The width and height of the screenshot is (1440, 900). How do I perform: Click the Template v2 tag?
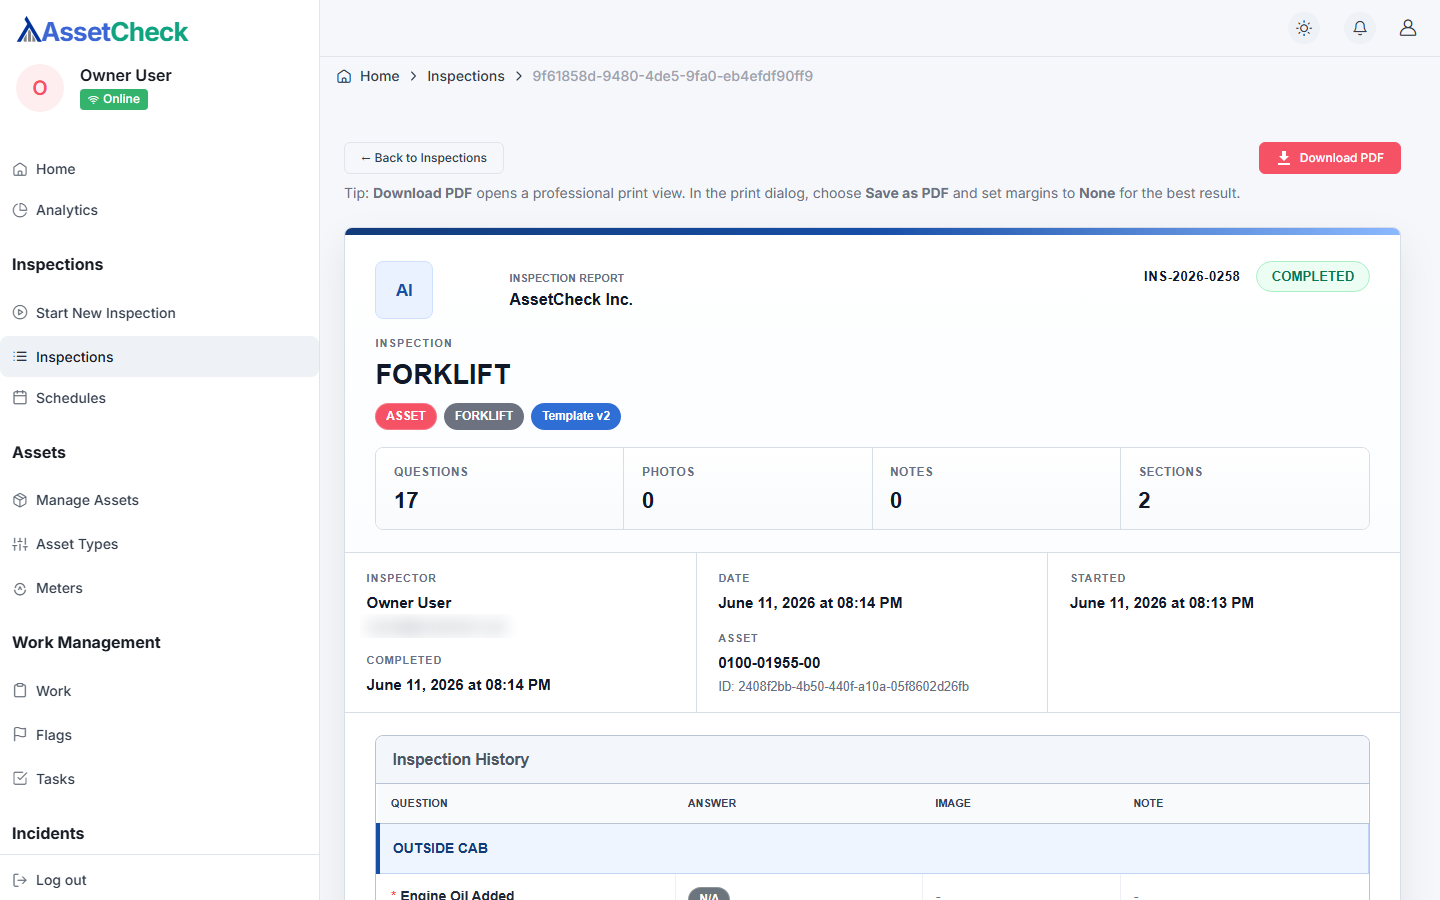point(576,416)
